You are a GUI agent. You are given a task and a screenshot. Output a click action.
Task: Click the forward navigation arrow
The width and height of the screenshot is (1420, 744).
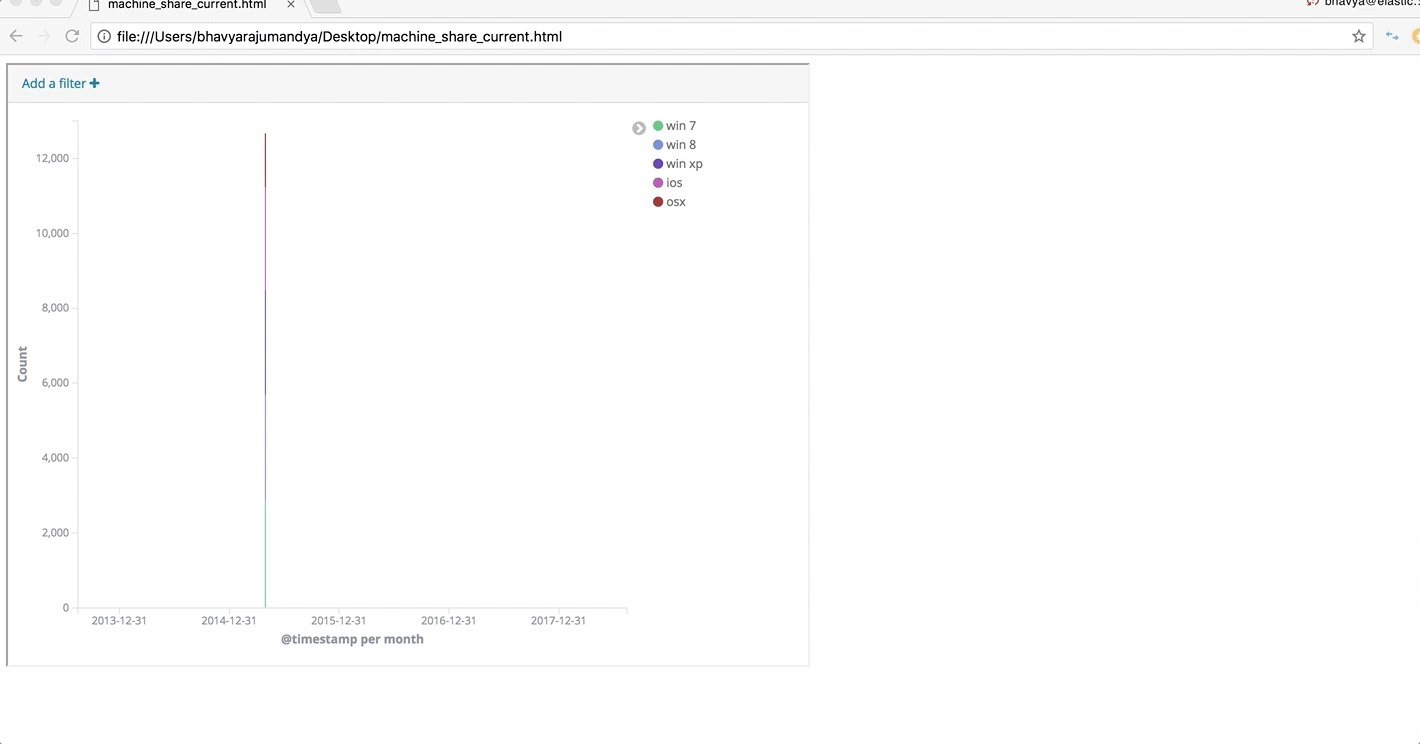click(x=43, y=36)
